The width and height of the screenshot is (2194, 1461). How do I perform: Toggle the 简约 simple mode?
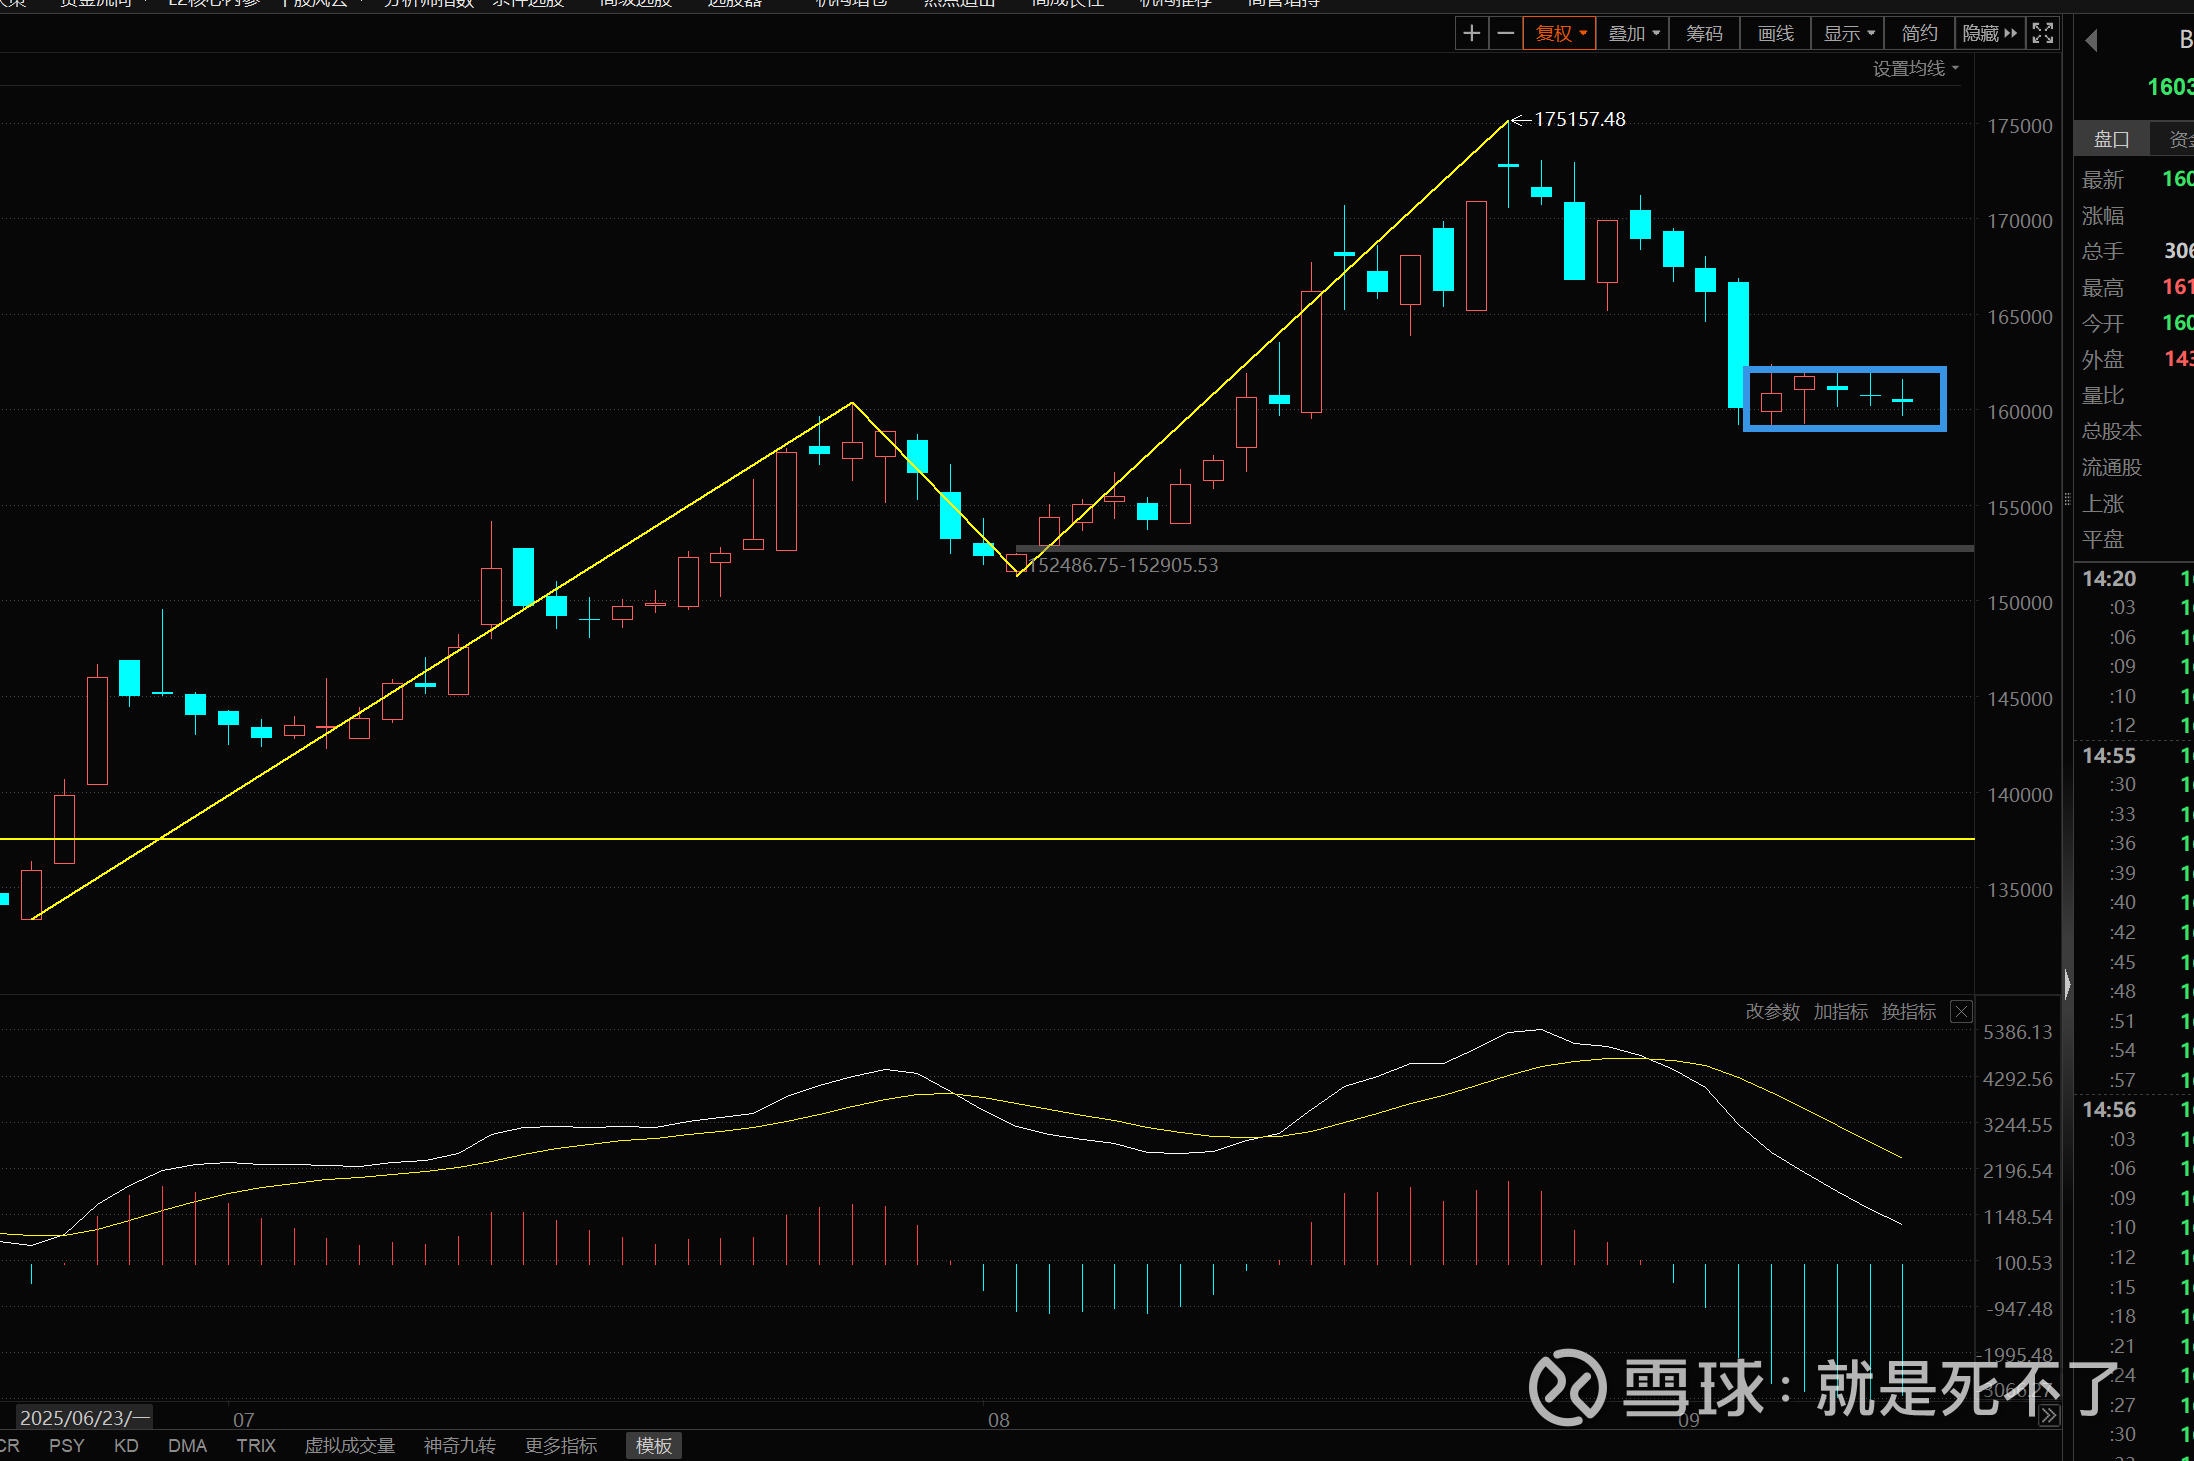(1919, 33)
